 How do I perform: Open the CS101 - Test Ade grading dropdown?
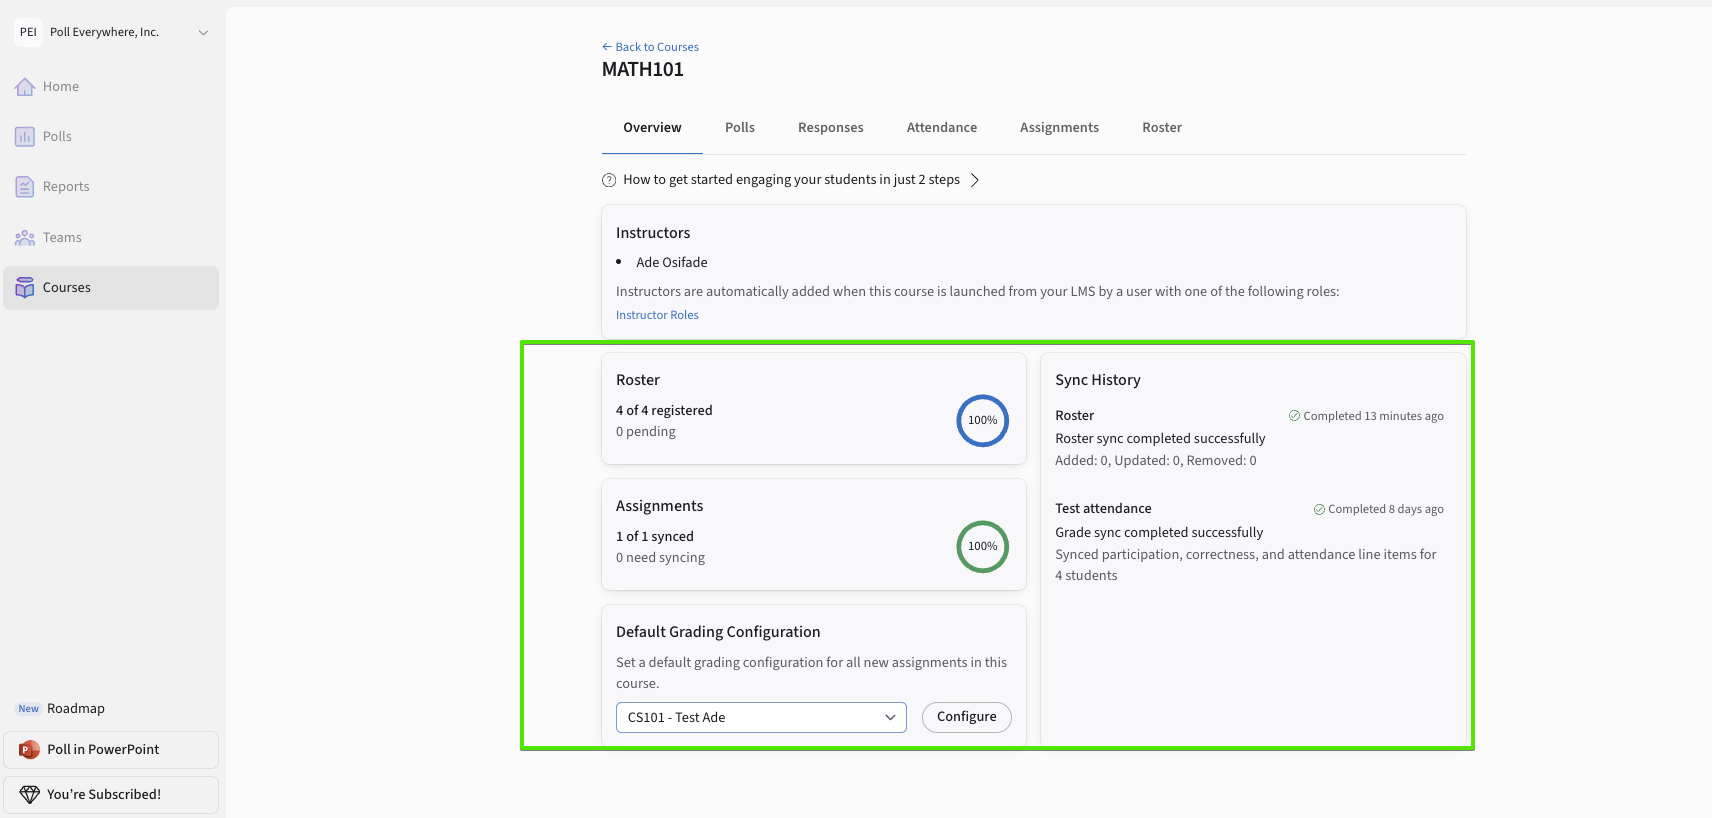pyautogui.click(x=761, y=717)
